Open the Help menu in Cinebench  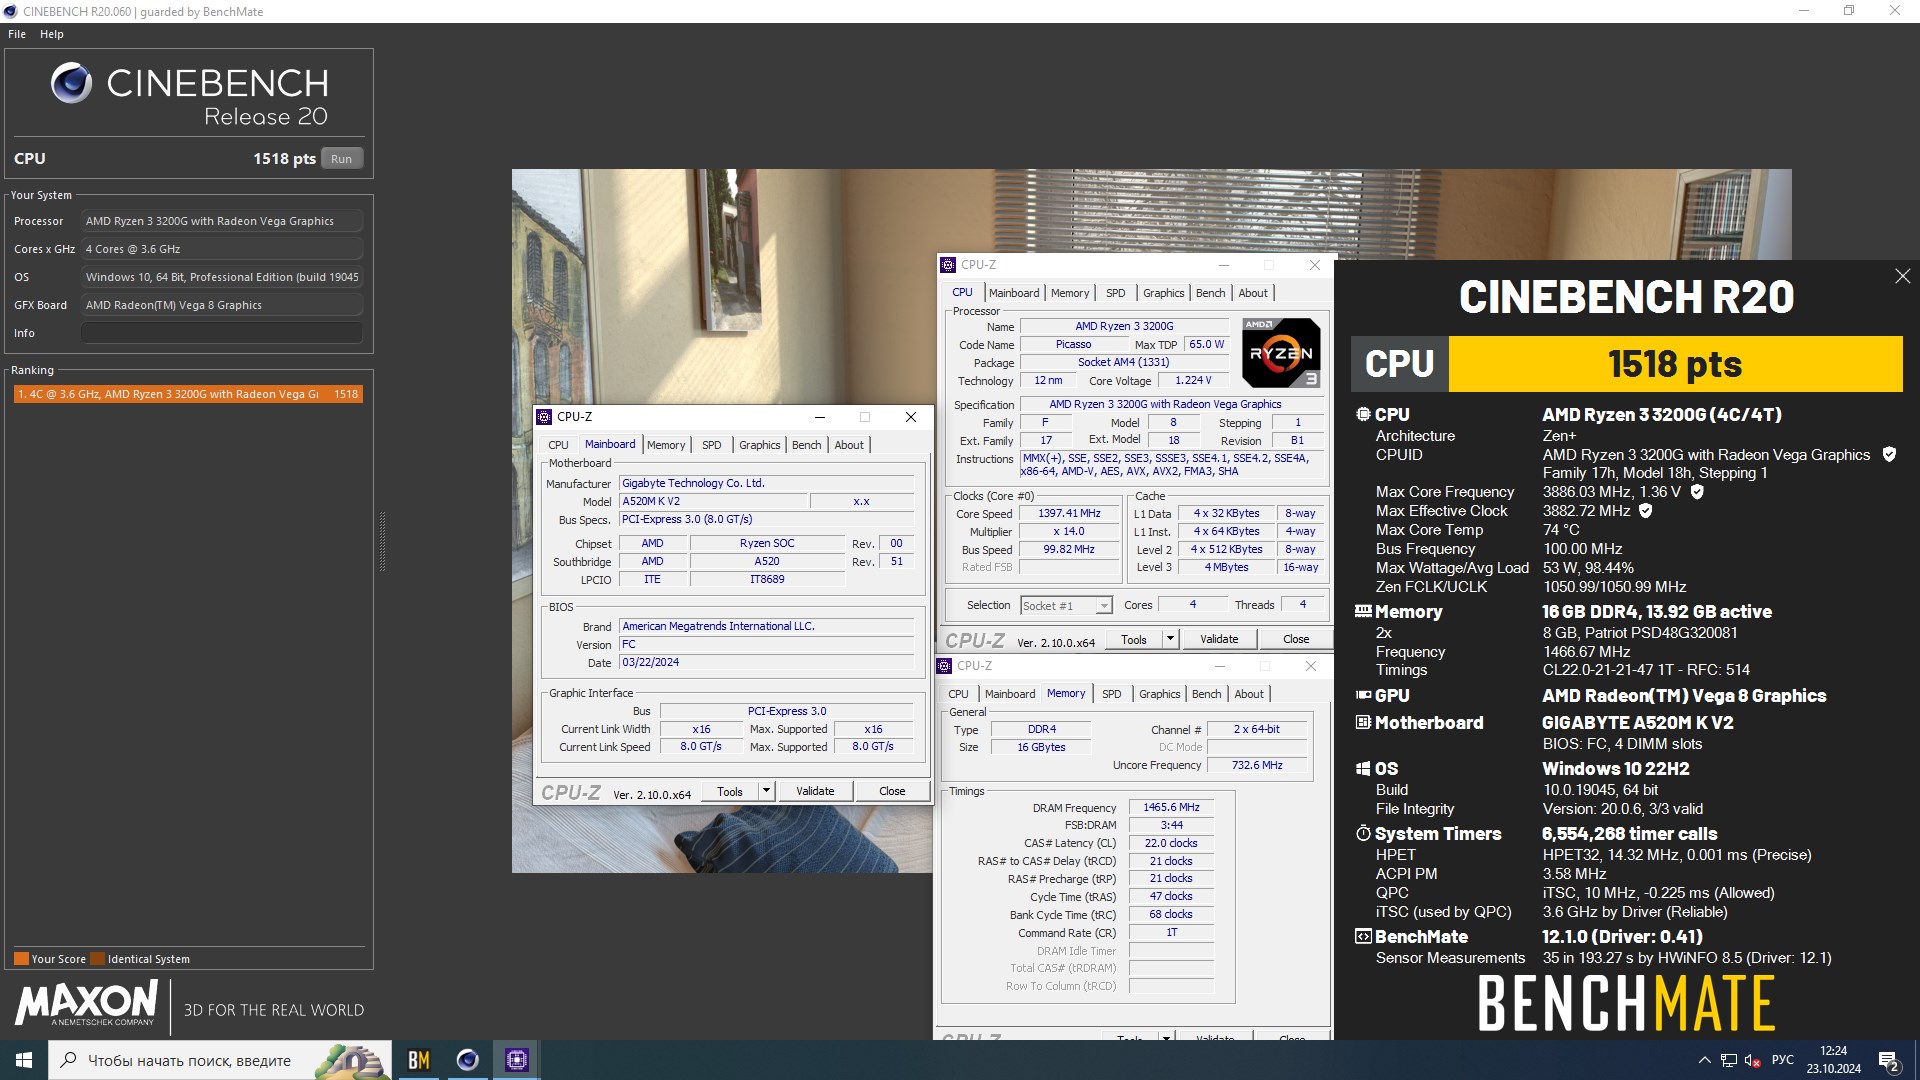52,34
